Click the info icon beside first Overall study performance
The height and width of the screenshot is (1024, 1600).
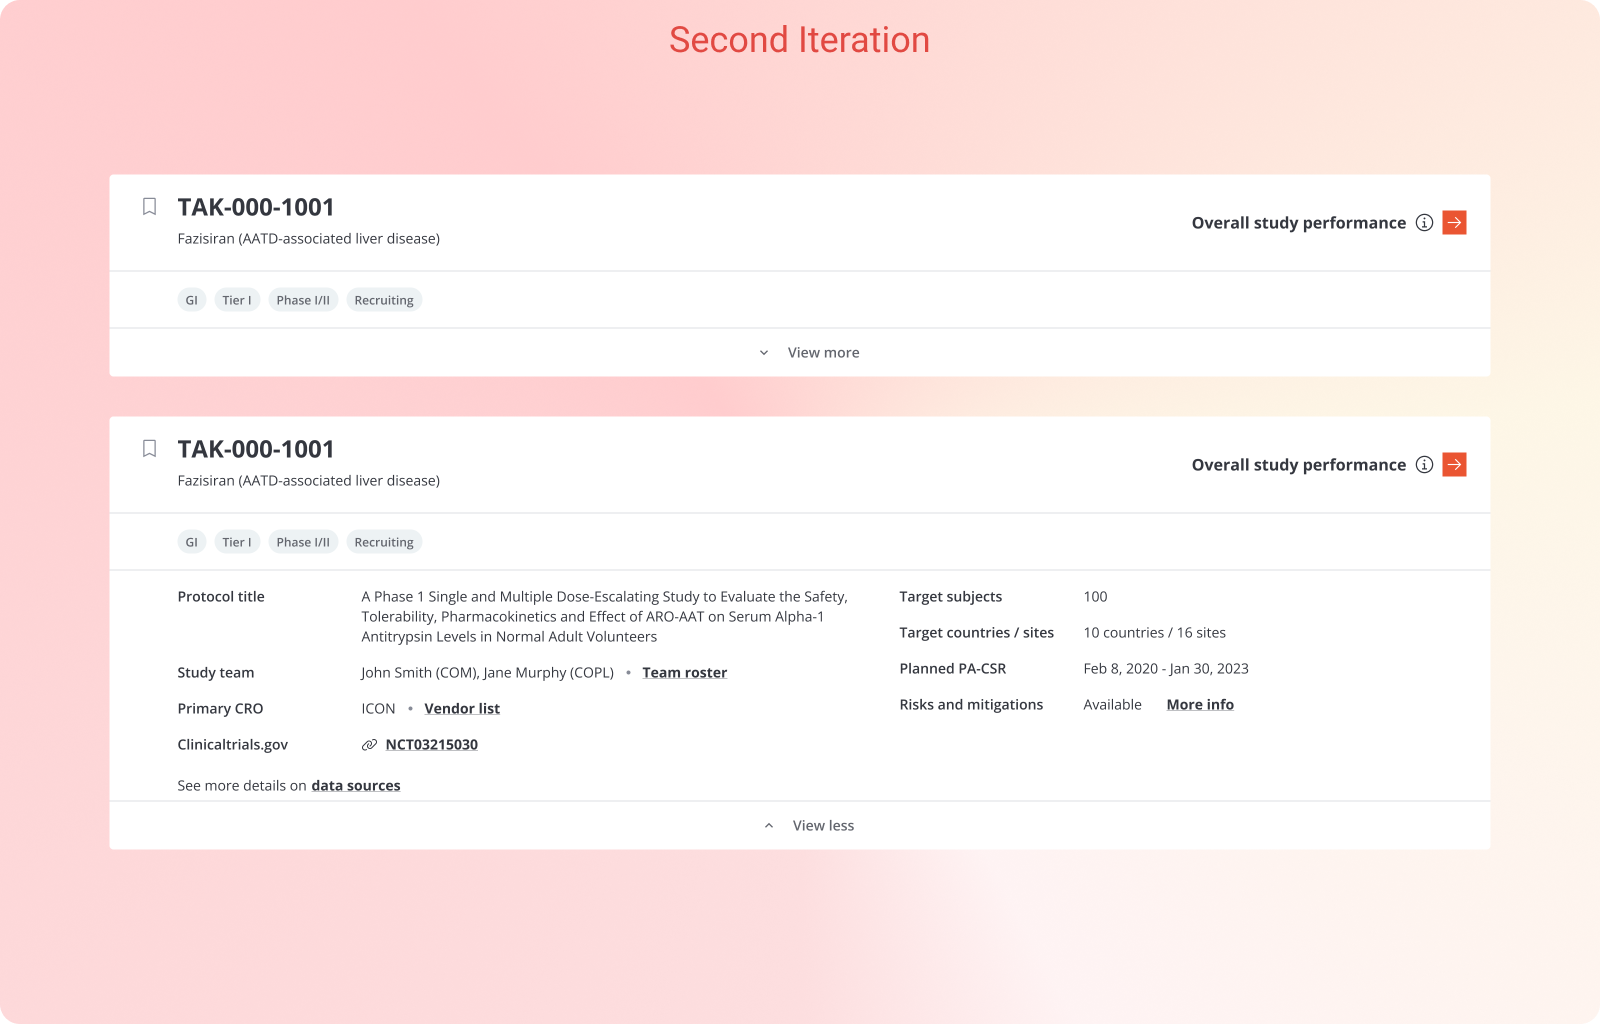tap(1424, 222)
